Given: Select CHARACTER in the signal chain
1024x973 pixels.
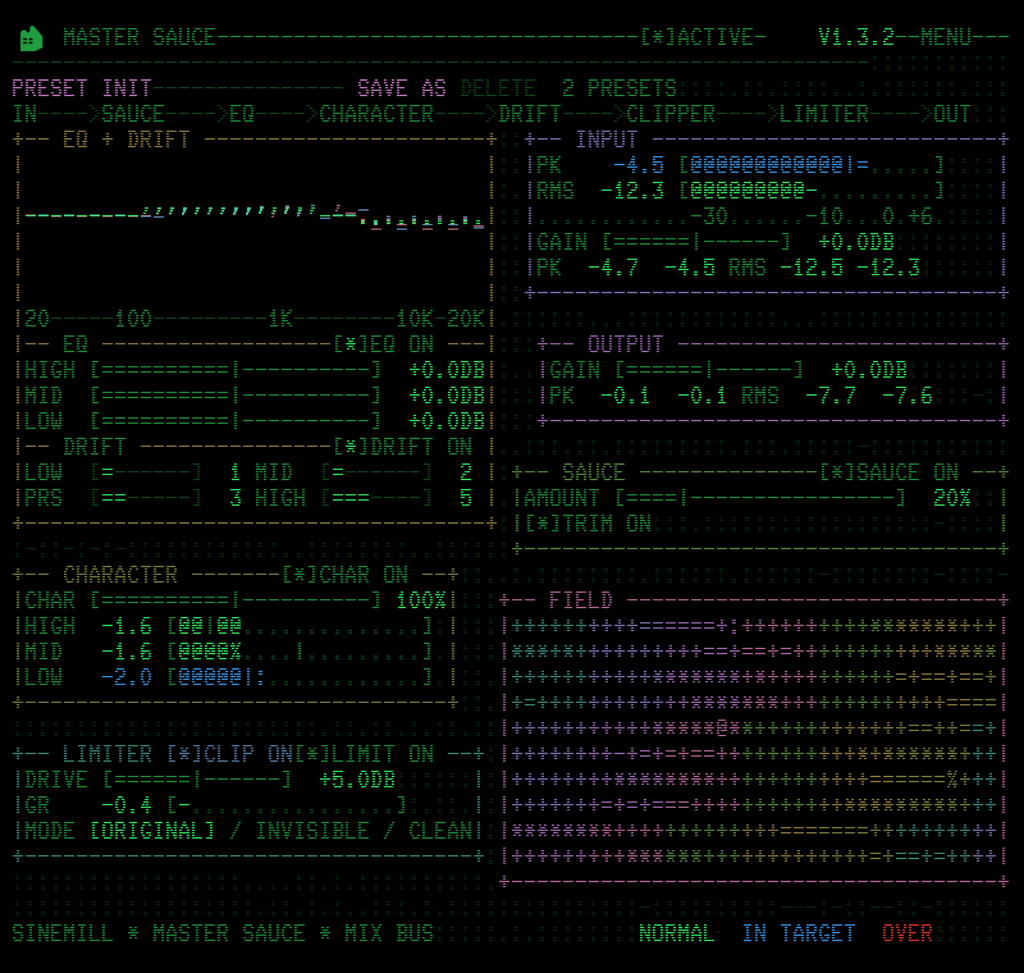Looking at the screenshot, I should coord(376,114).
